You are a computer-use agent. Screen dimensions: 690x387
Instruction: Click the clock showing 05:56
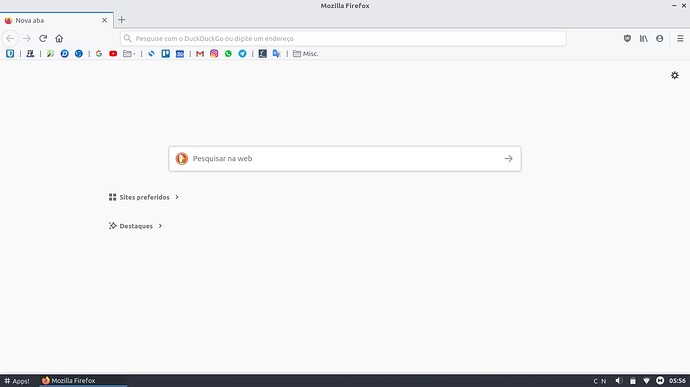click(677, 381)
